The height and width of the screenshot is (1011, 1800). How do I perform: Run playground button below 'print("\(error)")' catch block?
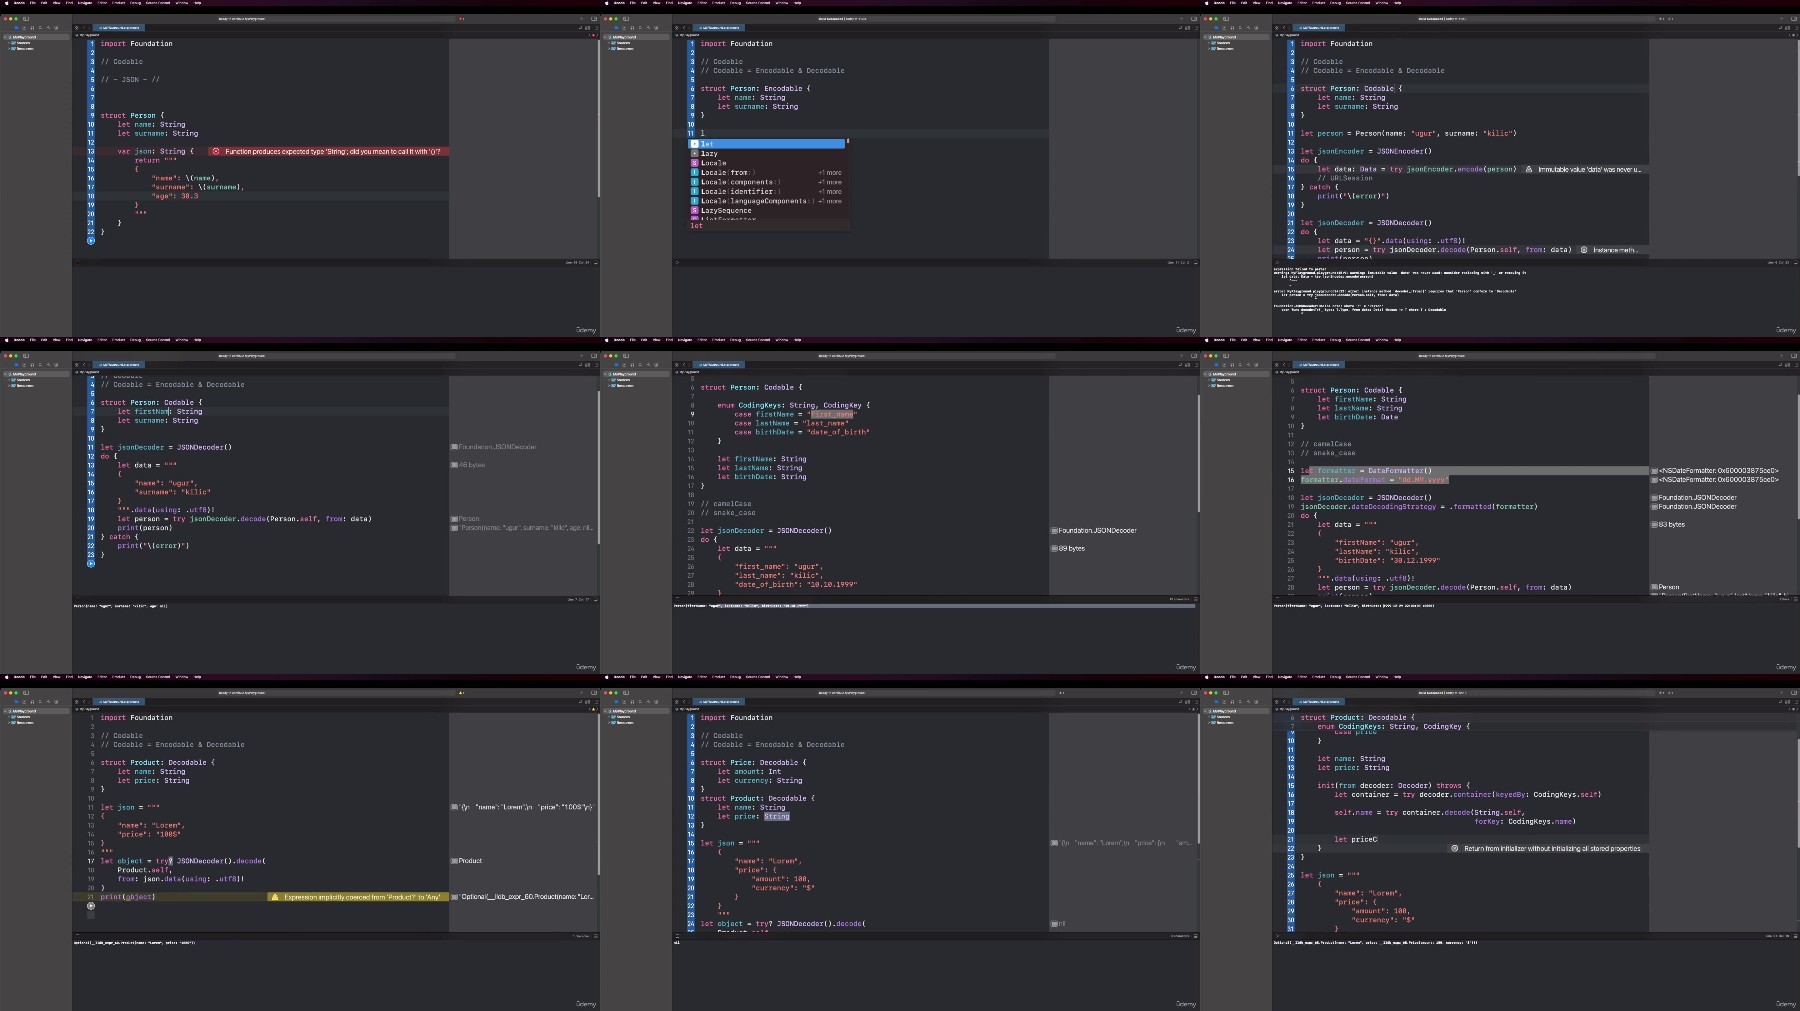91,563
